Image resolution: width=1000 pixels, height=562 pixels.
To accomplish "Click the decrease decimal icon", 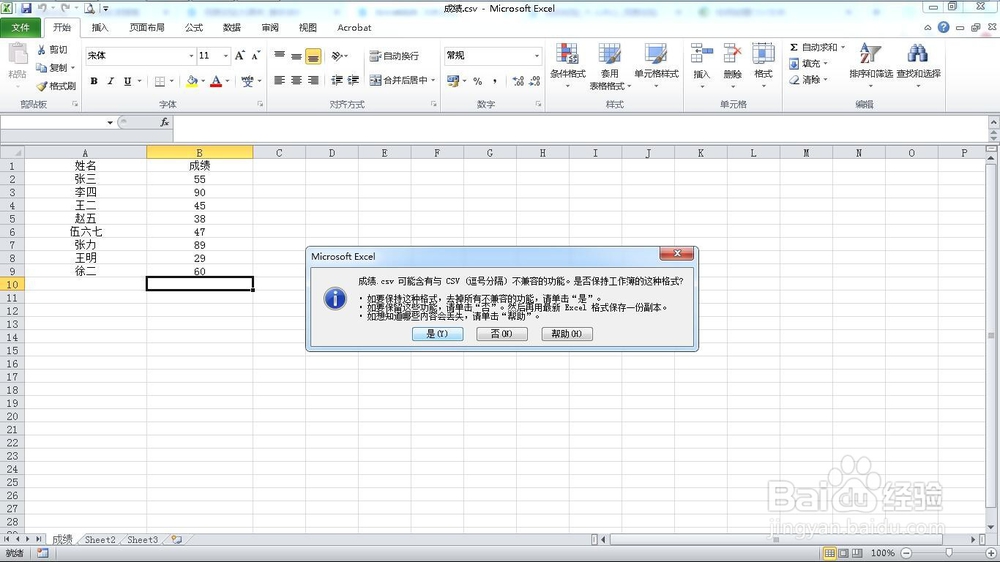I will click(534, 81).
